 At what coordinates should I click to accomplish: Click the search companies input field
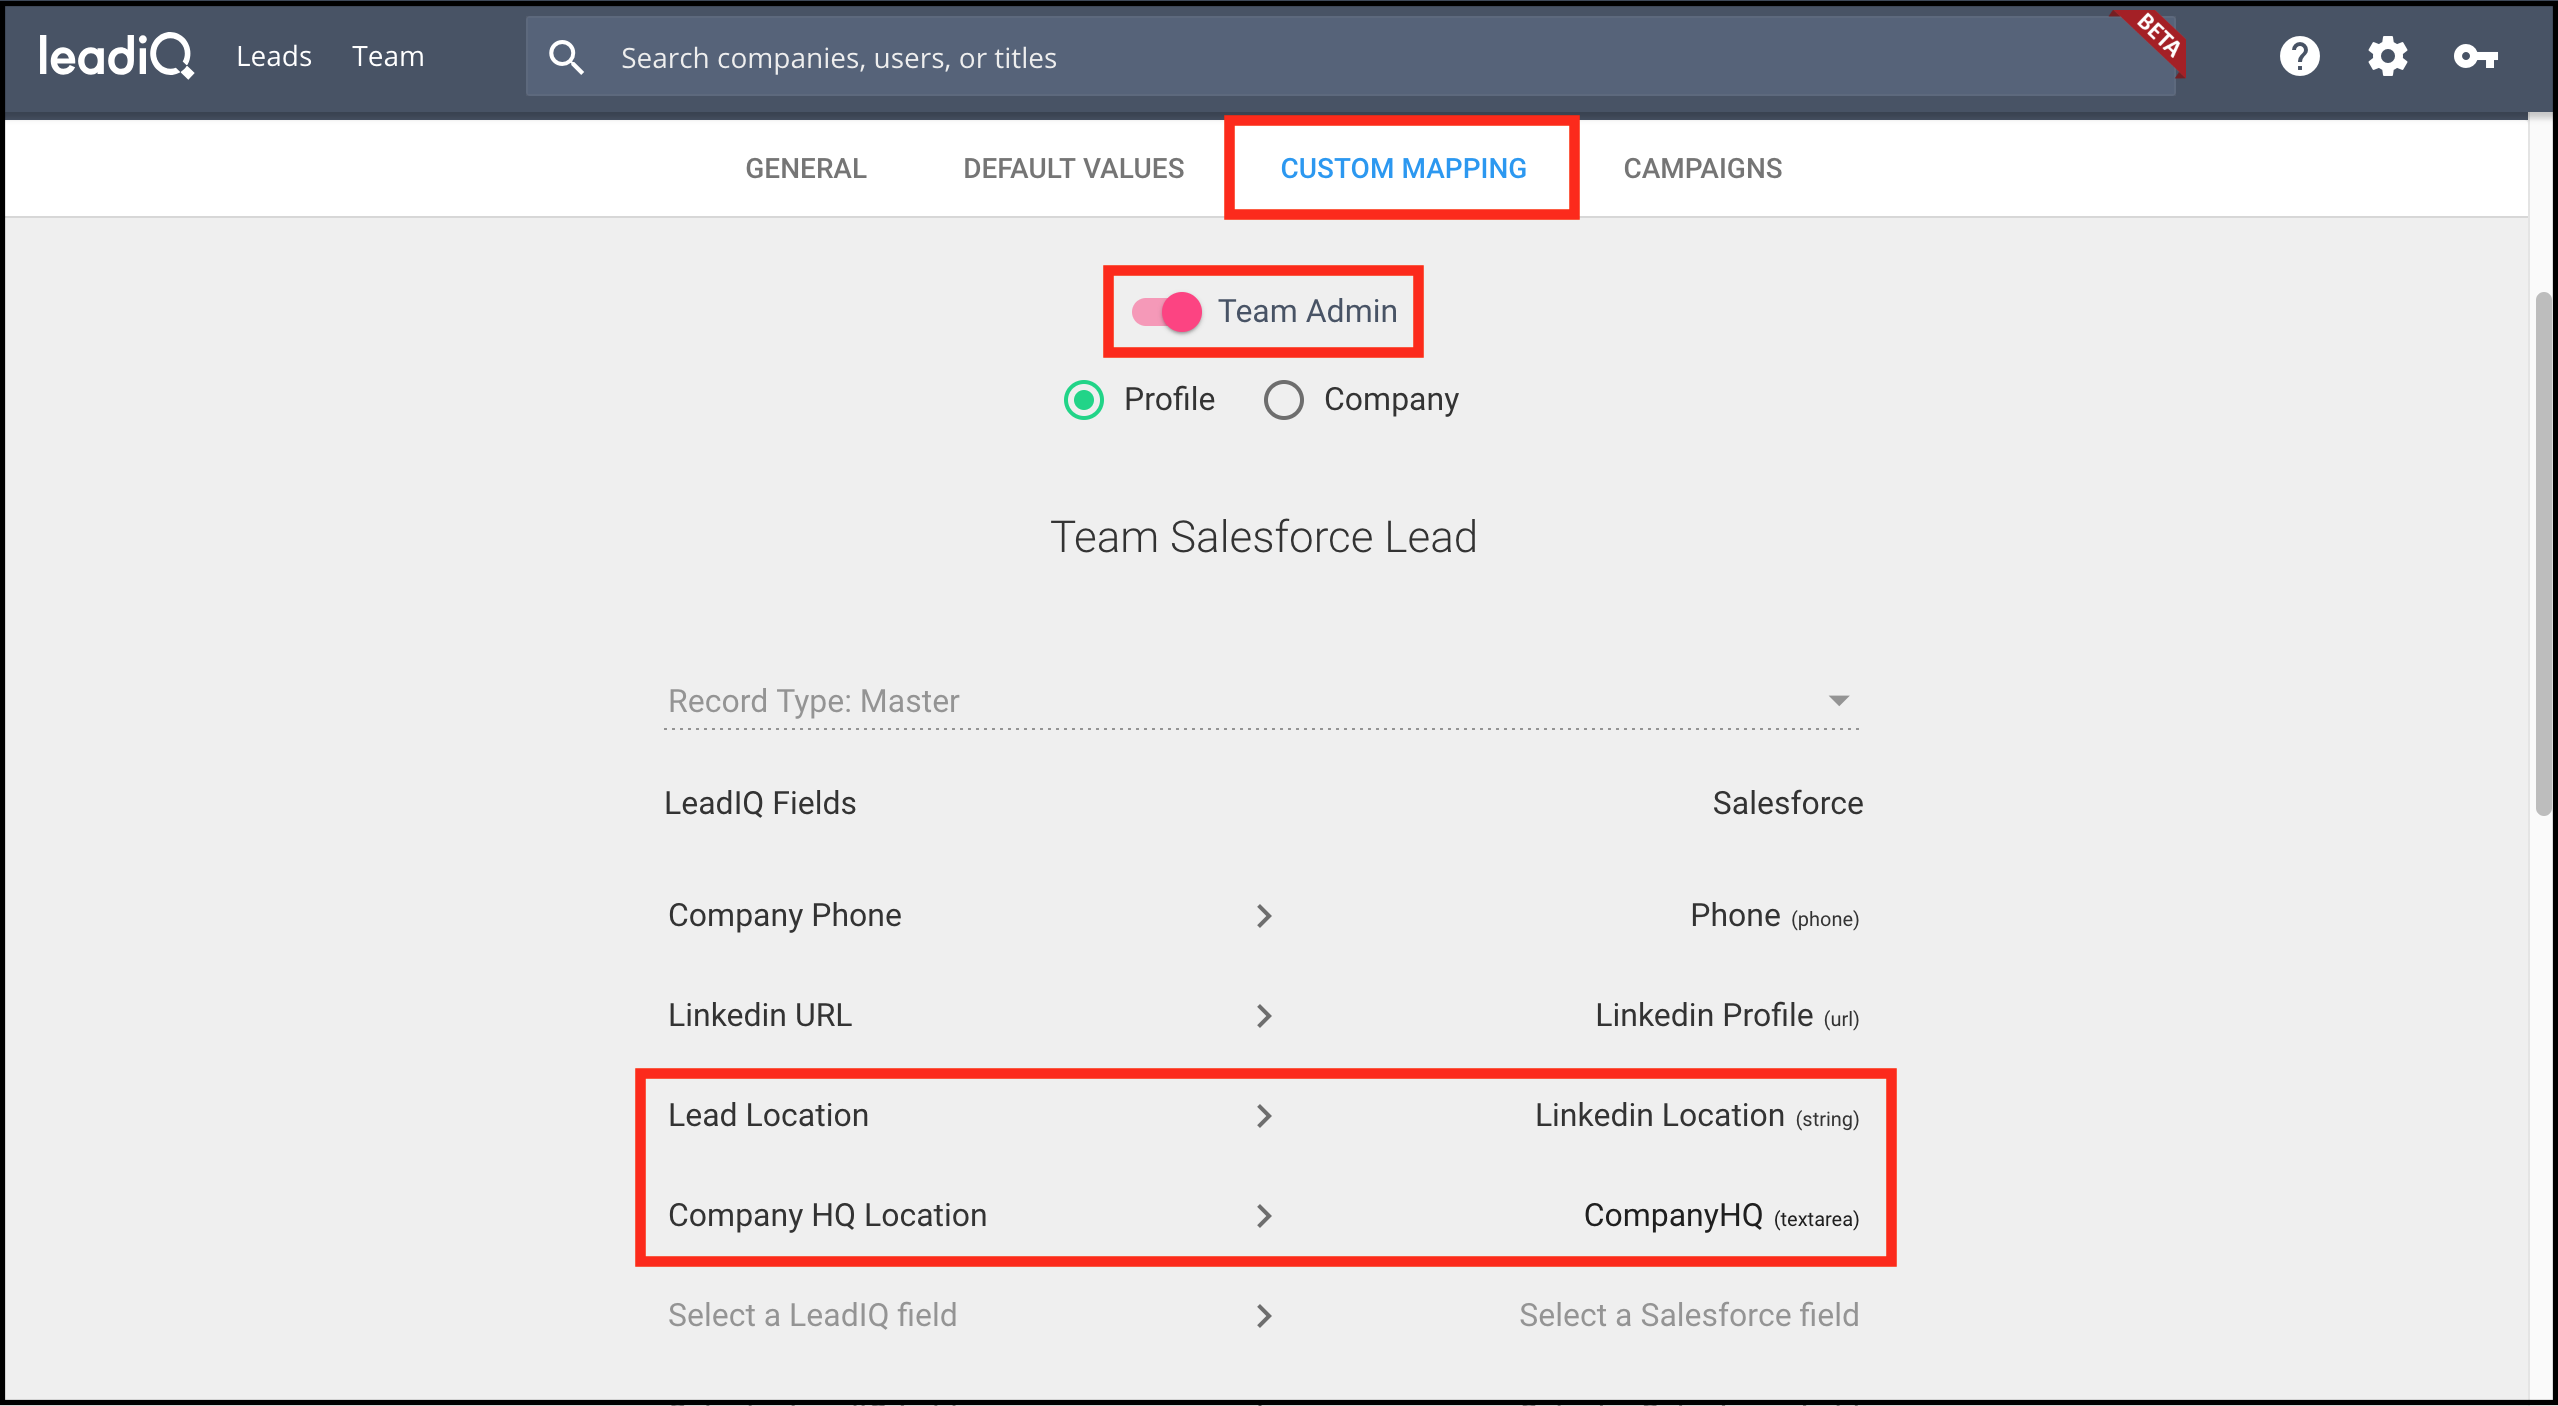point(1350,57)
